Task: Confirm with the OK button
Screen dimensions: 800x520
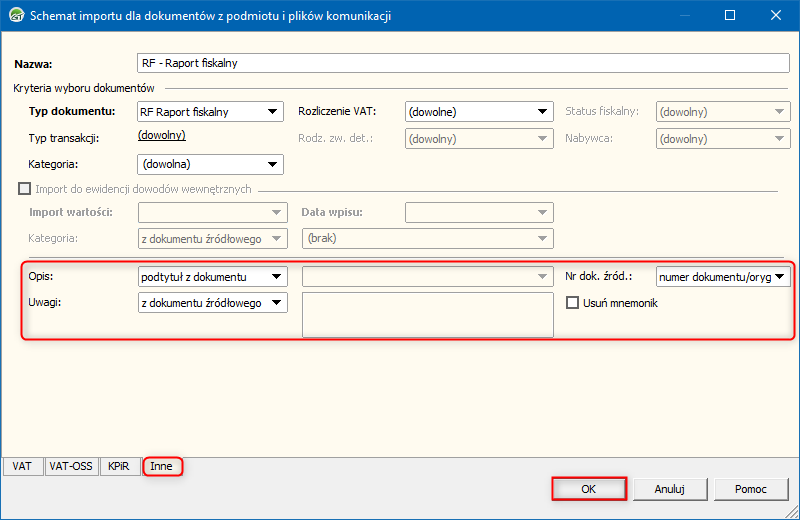Action: [588, 489]
